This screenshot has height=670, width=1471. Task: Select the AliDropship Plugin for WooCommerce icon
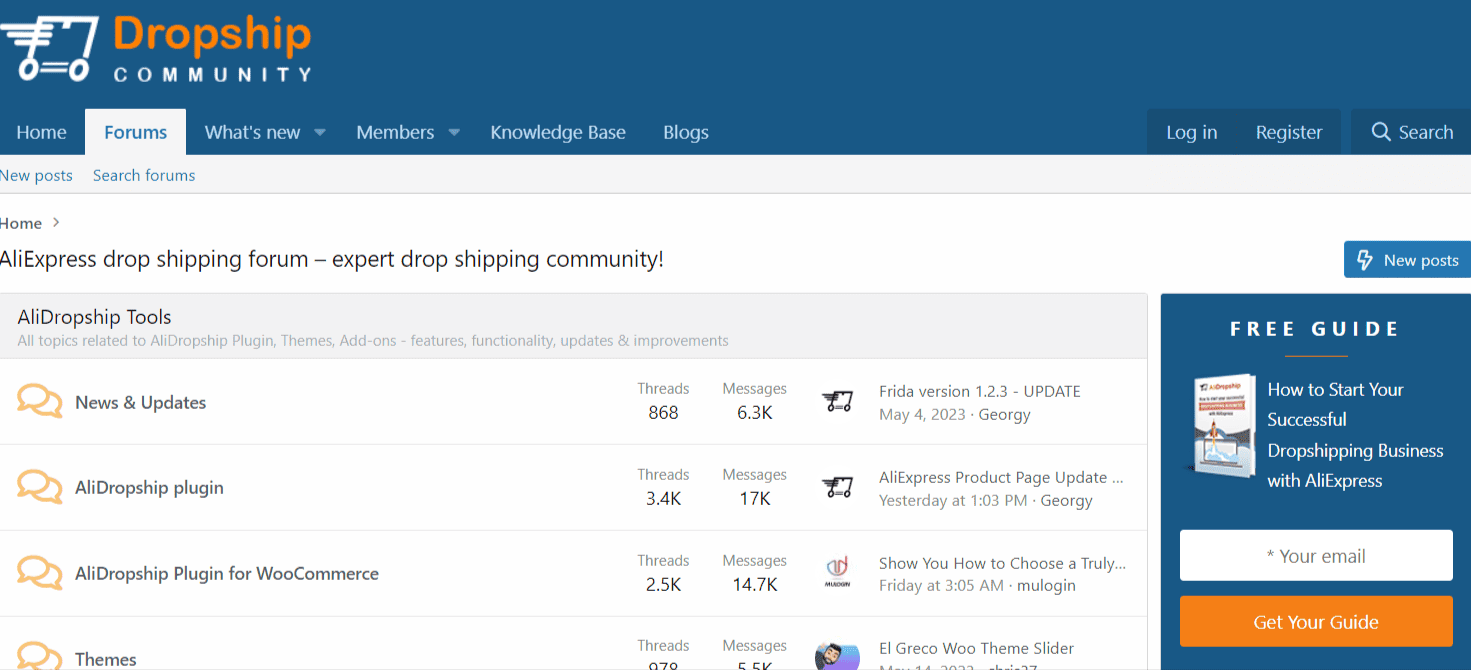[40, 573]
